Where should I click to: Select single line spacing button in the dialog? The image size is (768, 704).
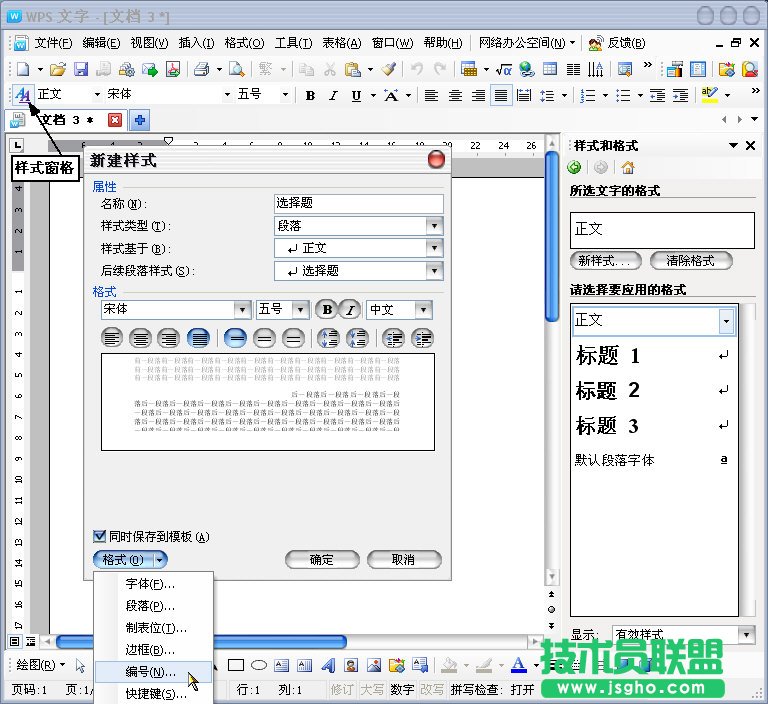click(235, 338)
